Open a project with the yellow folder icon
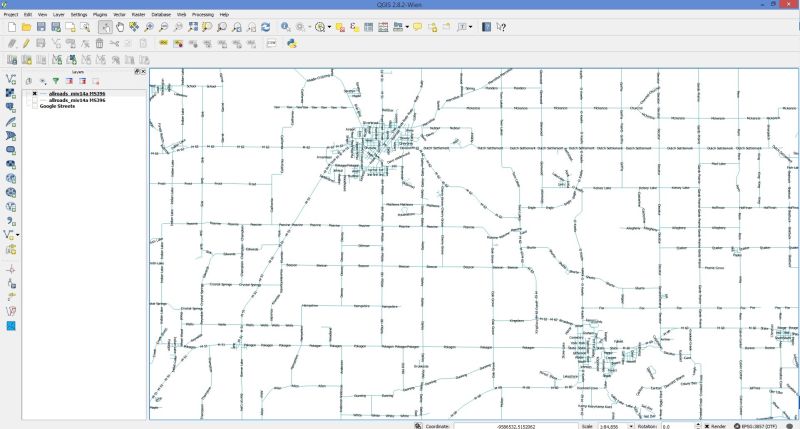 pyautogui.click(x=27, y=27)
